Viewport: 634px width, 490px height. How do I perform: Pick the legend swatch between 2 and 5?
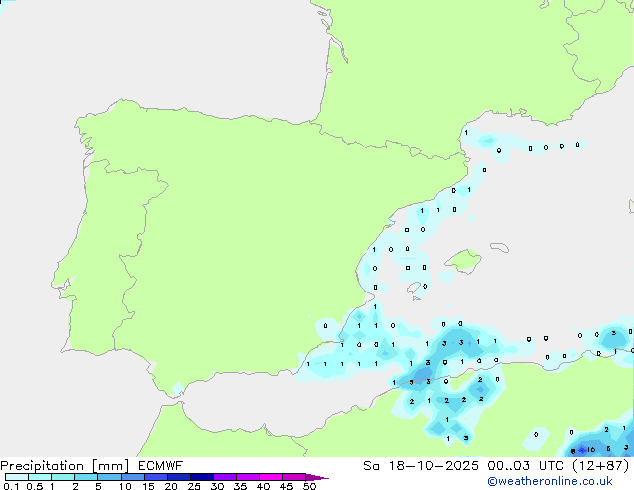click(86, 477)
